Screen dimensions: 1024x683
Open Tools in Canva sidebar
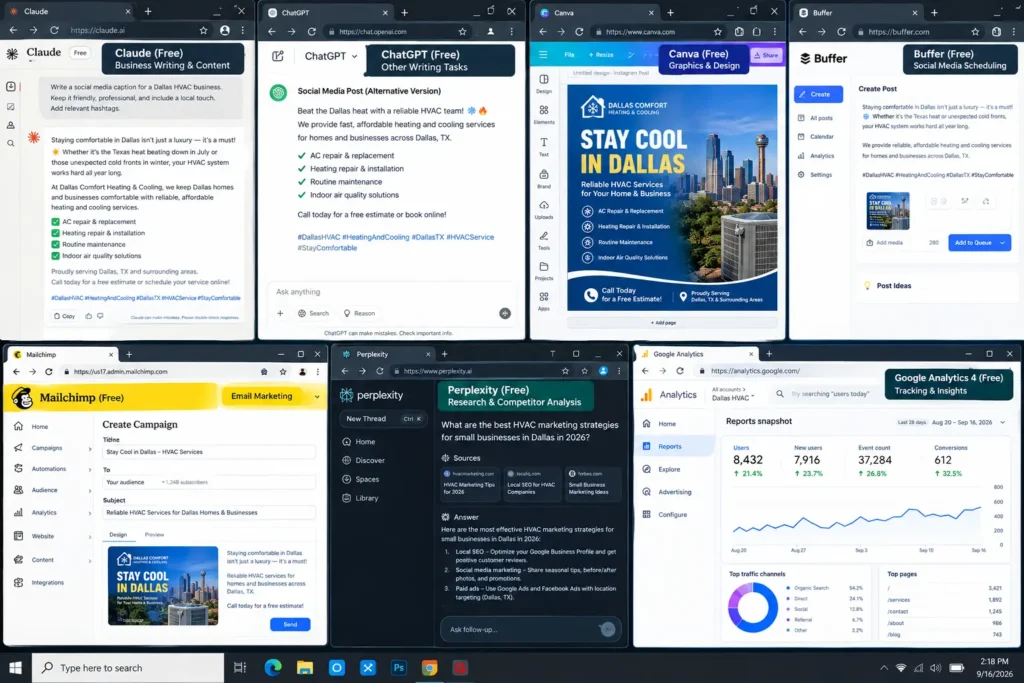pos(544,240)
